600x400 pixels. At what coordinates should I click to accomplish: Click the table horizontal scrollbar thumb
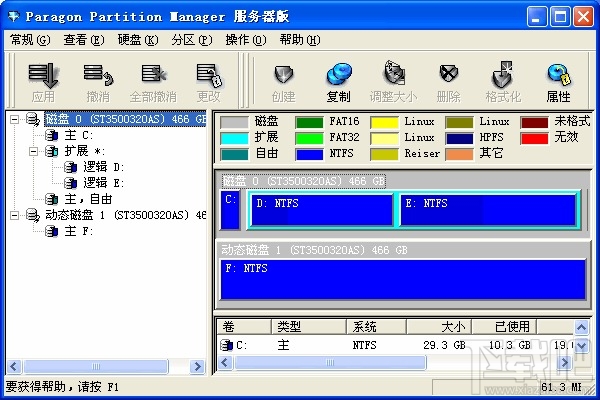pyautogui.click(x=330, y=362)
